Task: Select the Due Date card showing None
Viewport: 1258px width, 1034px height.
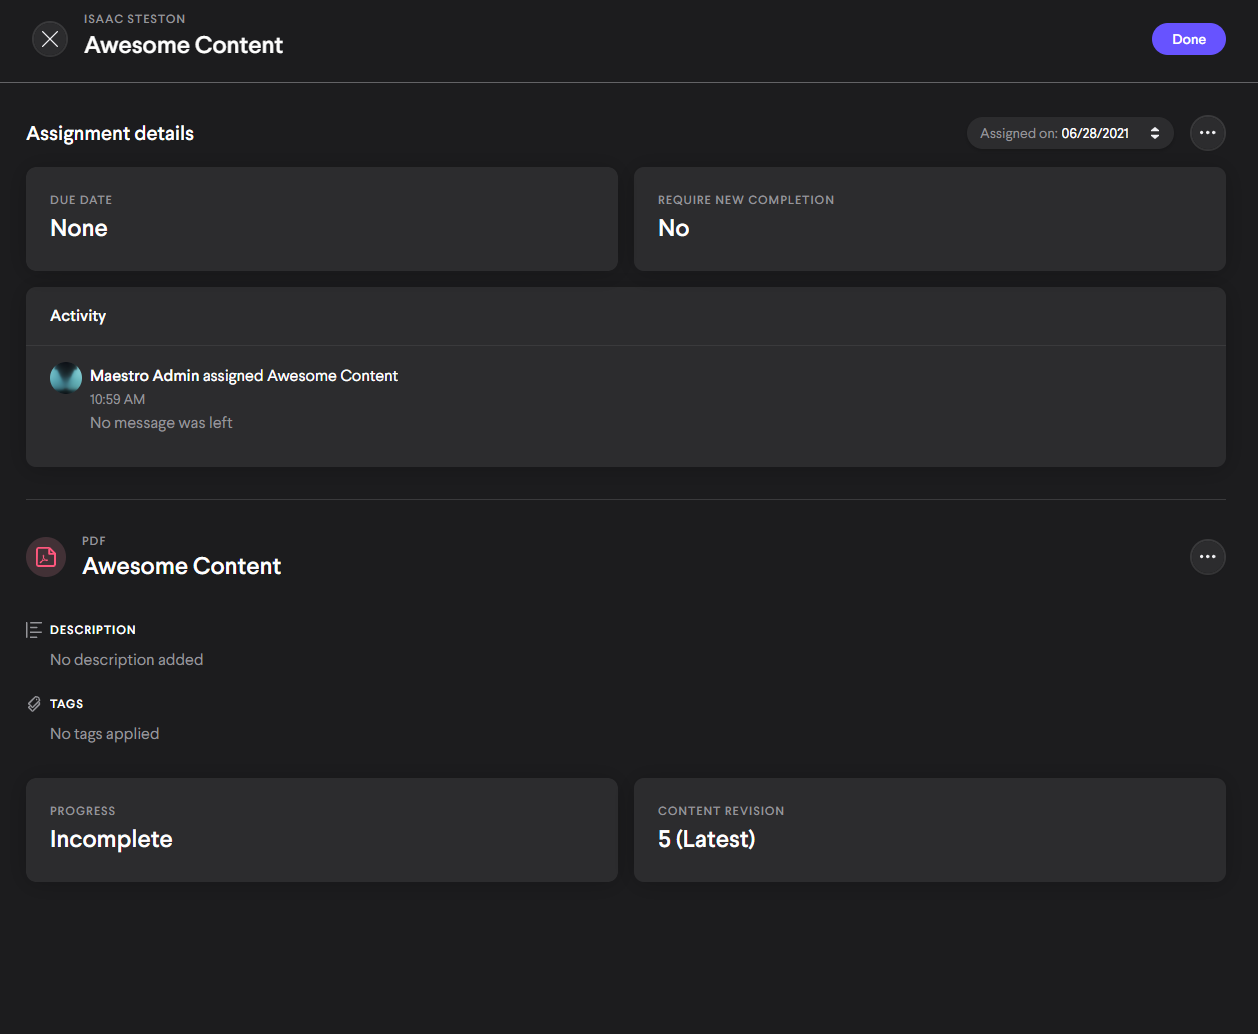Action: [321, 218]
